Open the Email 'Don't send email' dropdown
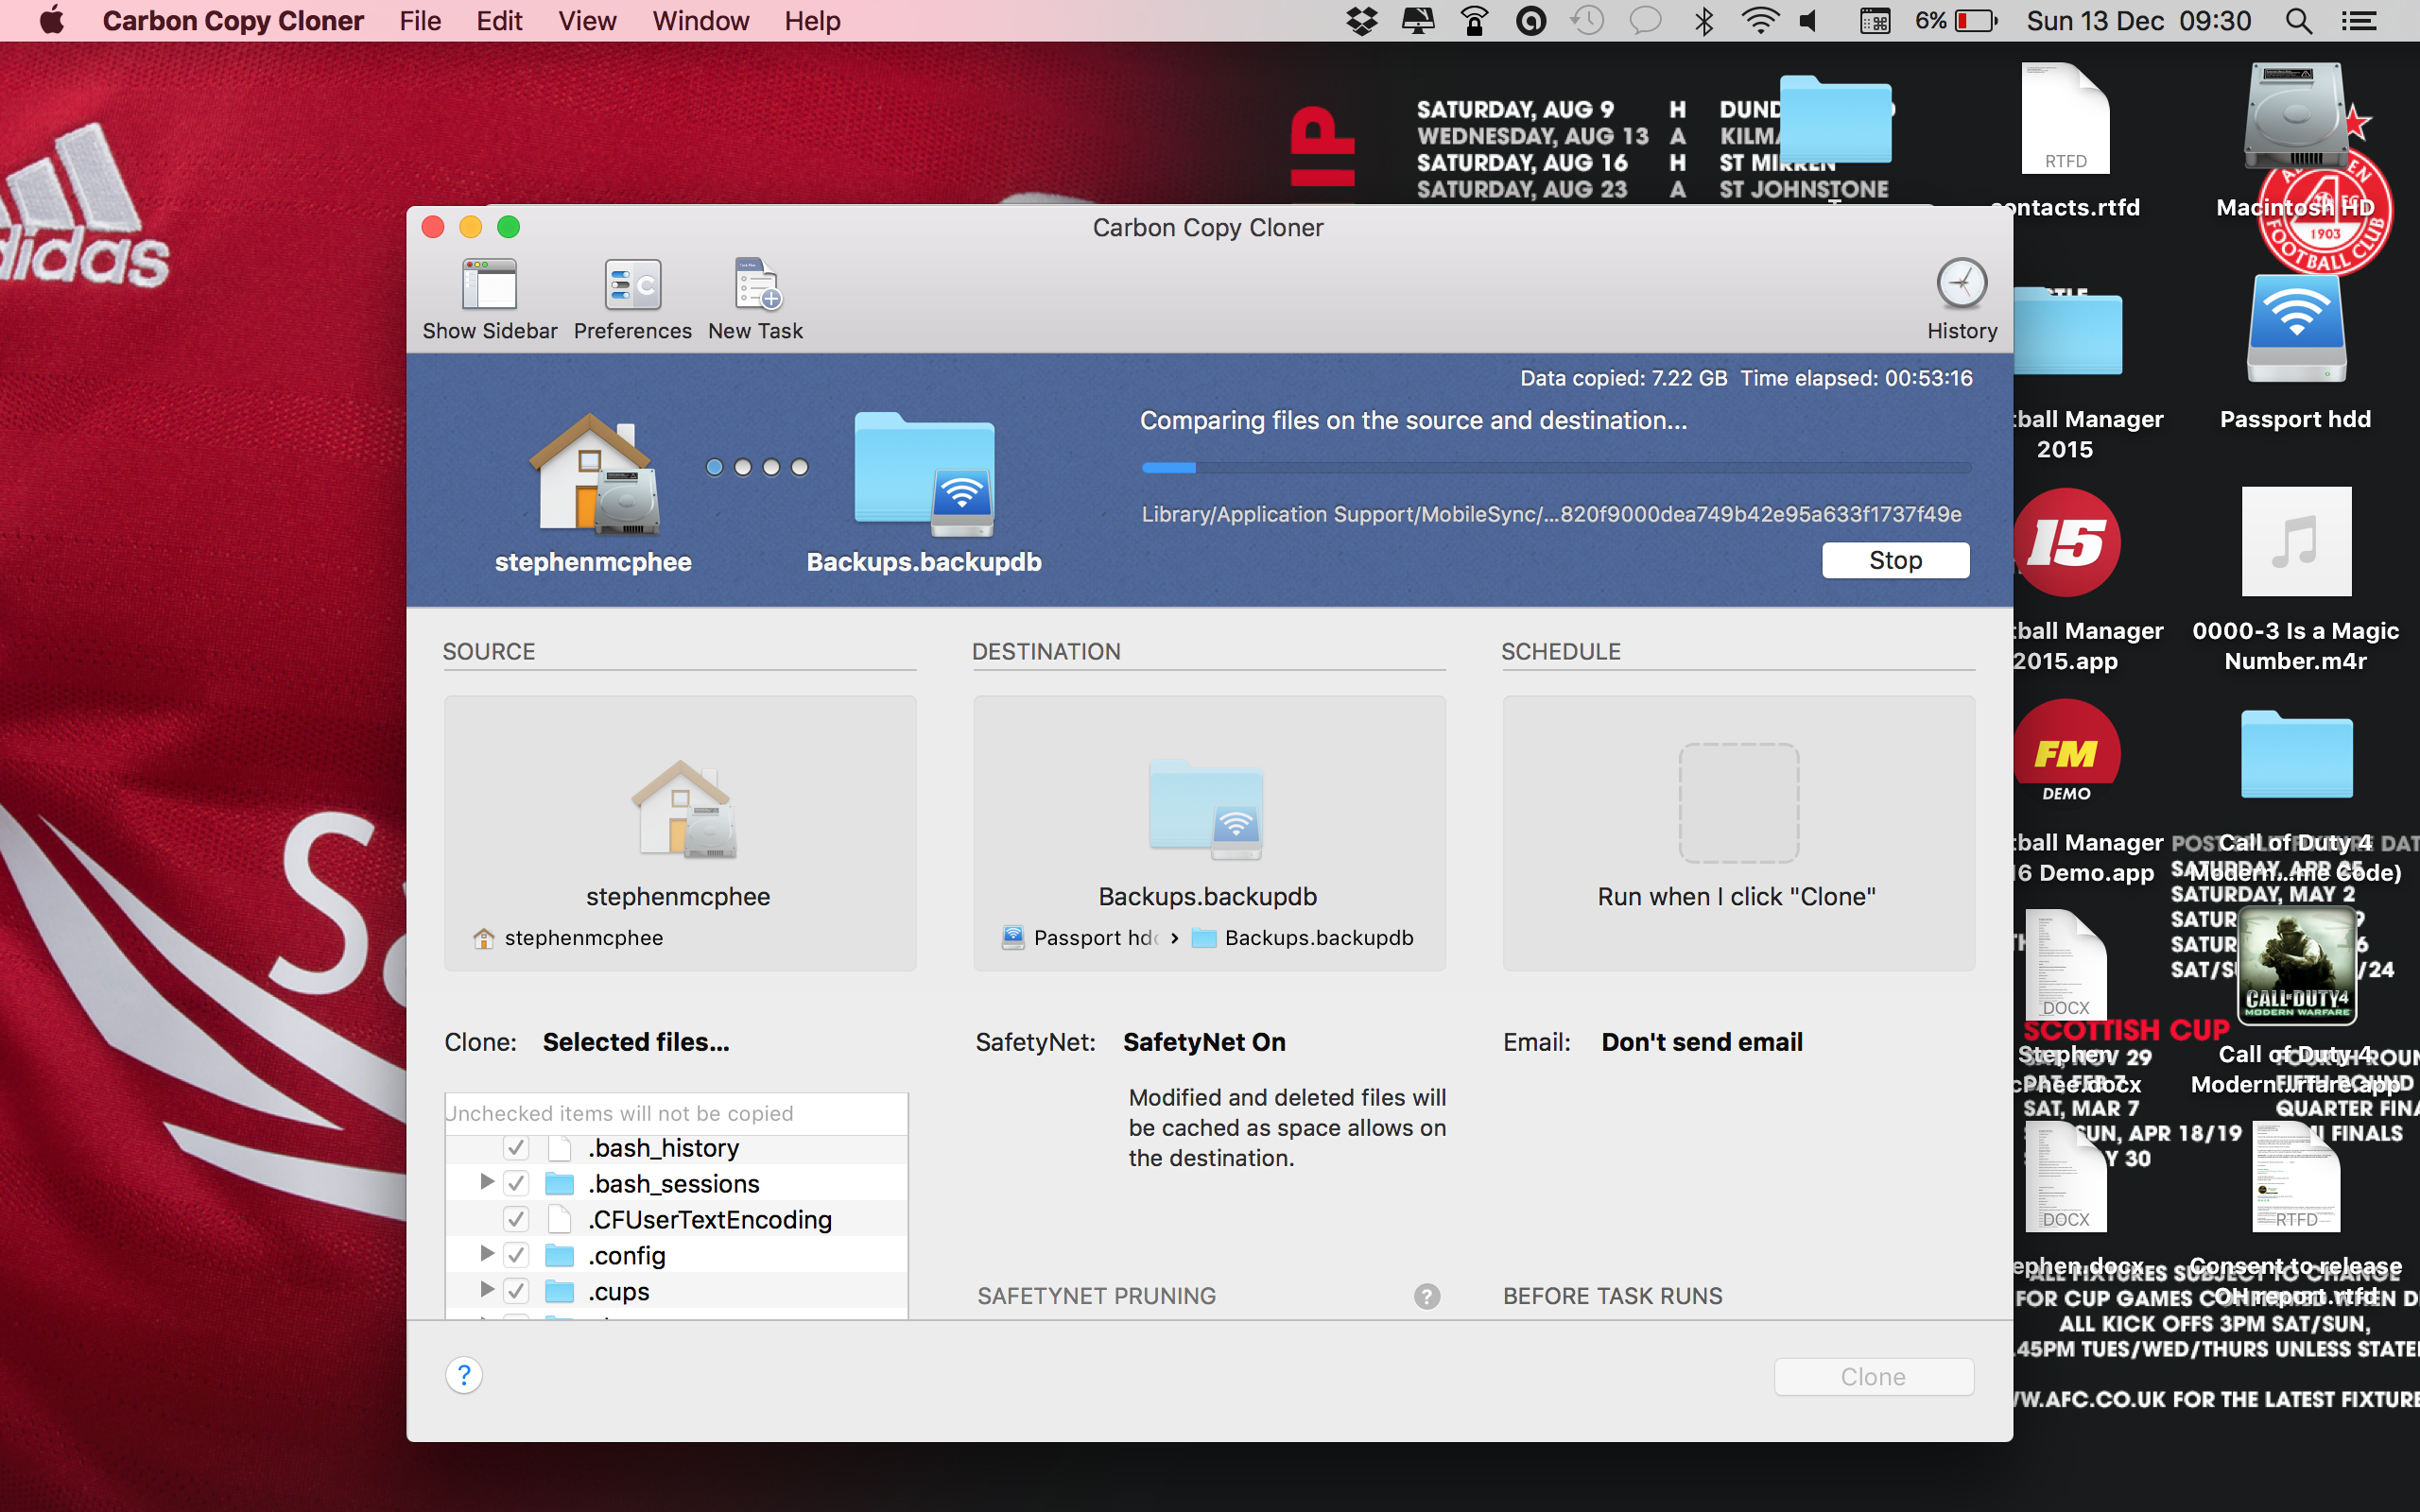 pyautogui.click(x=1702, y=1042)
